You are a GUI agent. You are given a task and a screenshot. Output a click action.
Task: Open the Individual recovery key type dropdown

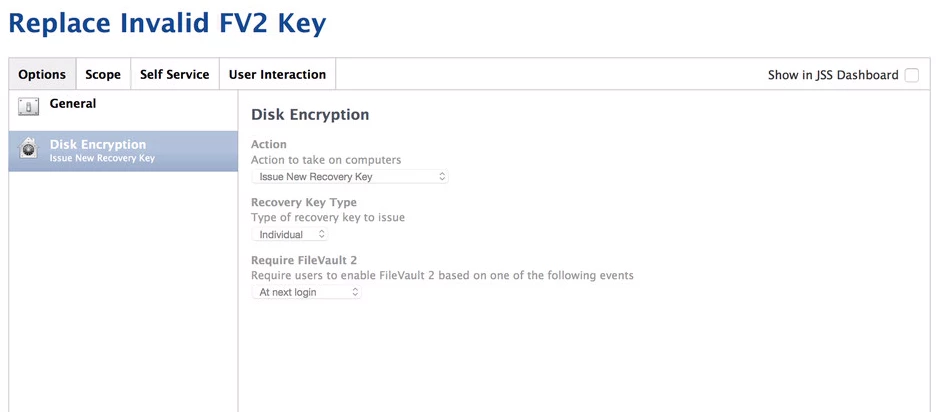point(290,234)
